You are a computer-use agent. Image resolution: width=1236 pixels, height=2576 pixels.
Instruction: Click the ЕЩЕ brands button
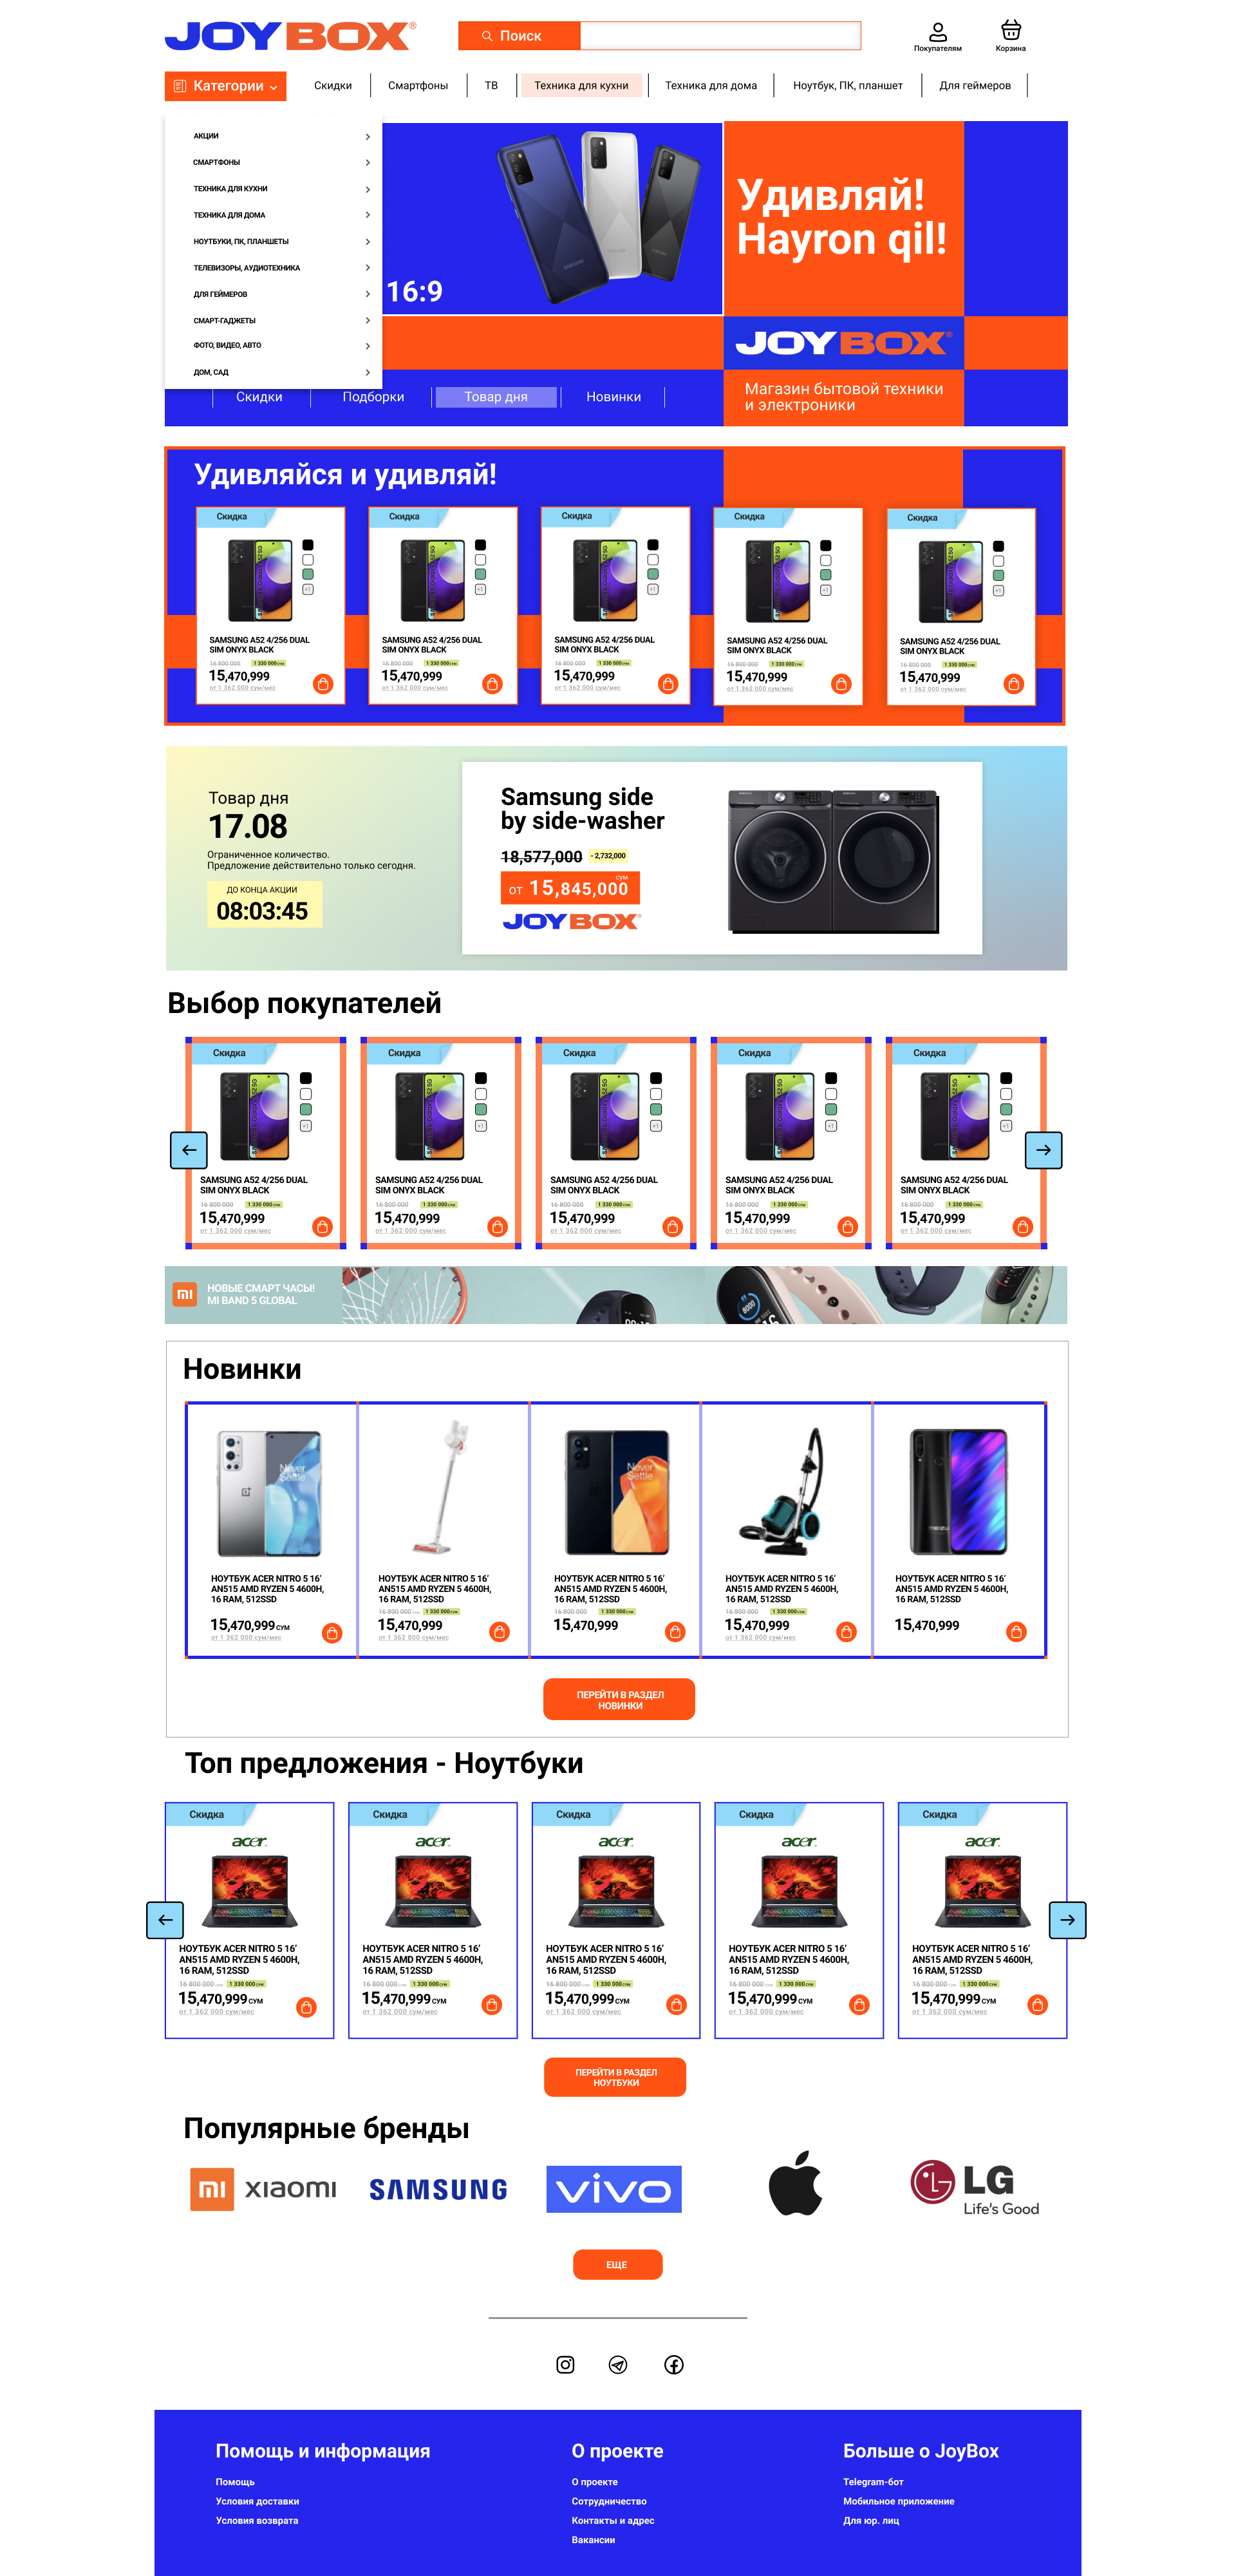(617, 2264)
